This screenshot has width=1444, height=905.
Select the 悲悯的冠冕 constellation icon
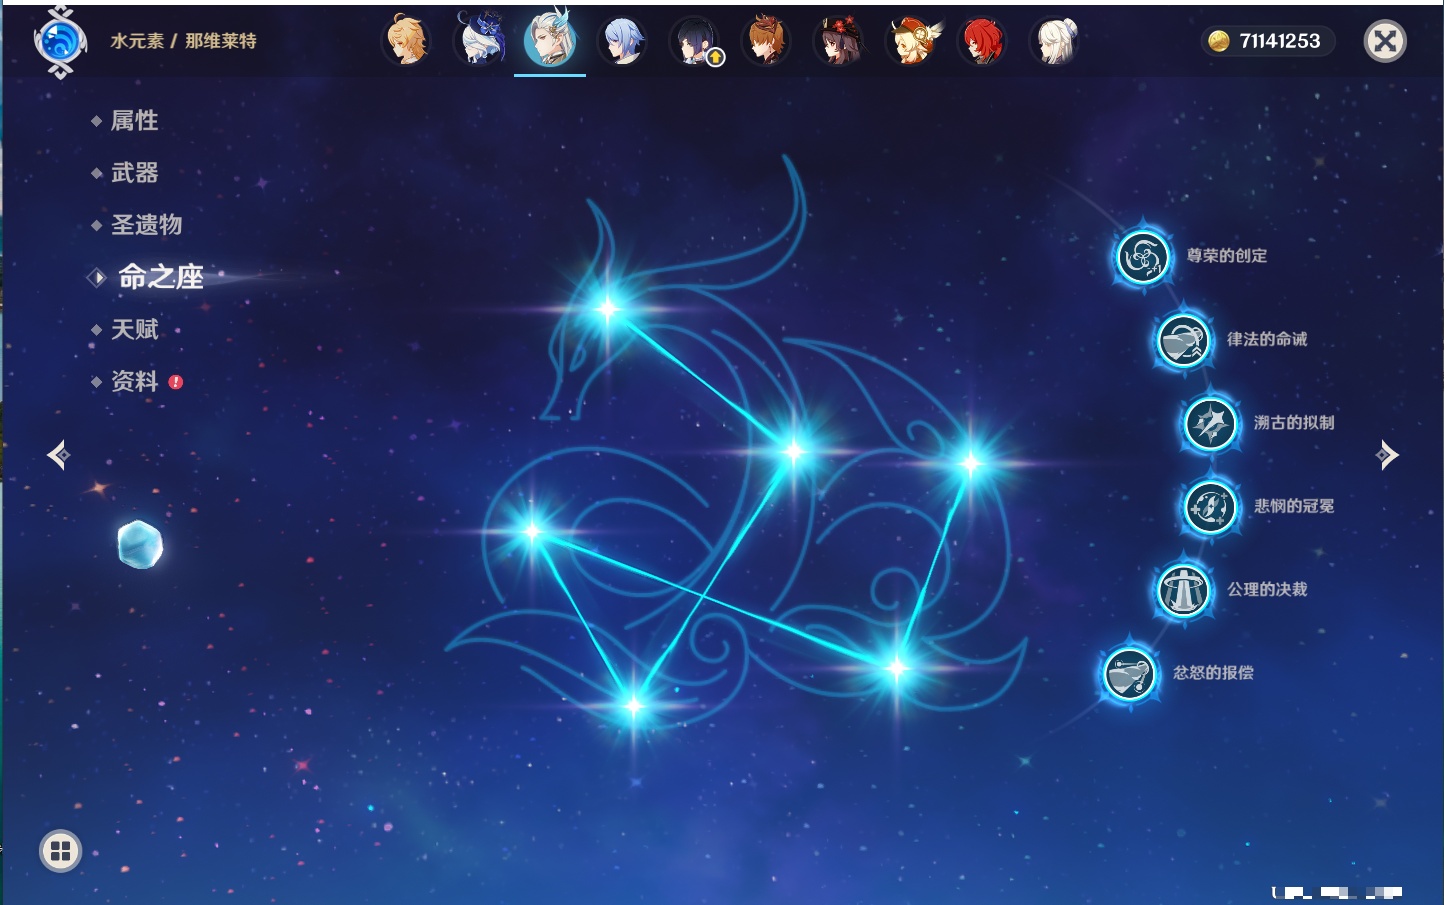1210,506
